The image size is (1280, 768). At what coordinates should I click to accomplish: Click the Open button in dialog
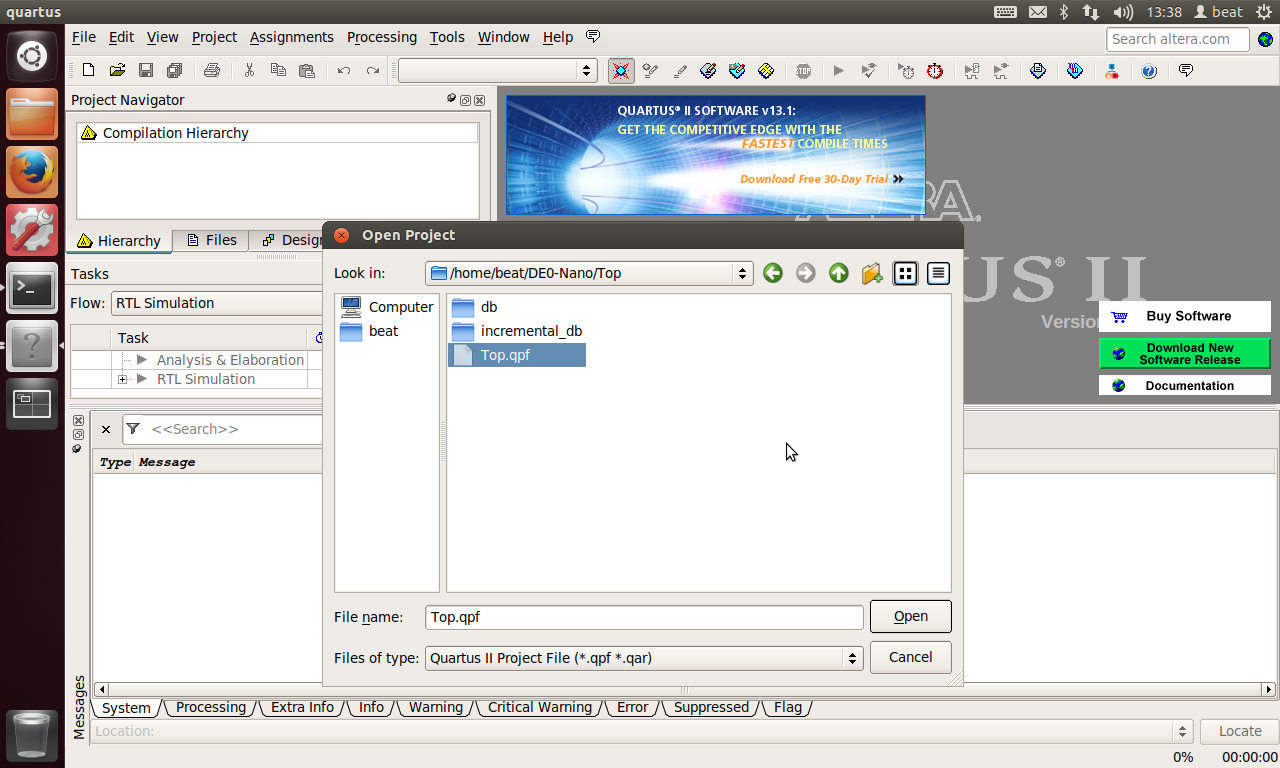[910, 616]
